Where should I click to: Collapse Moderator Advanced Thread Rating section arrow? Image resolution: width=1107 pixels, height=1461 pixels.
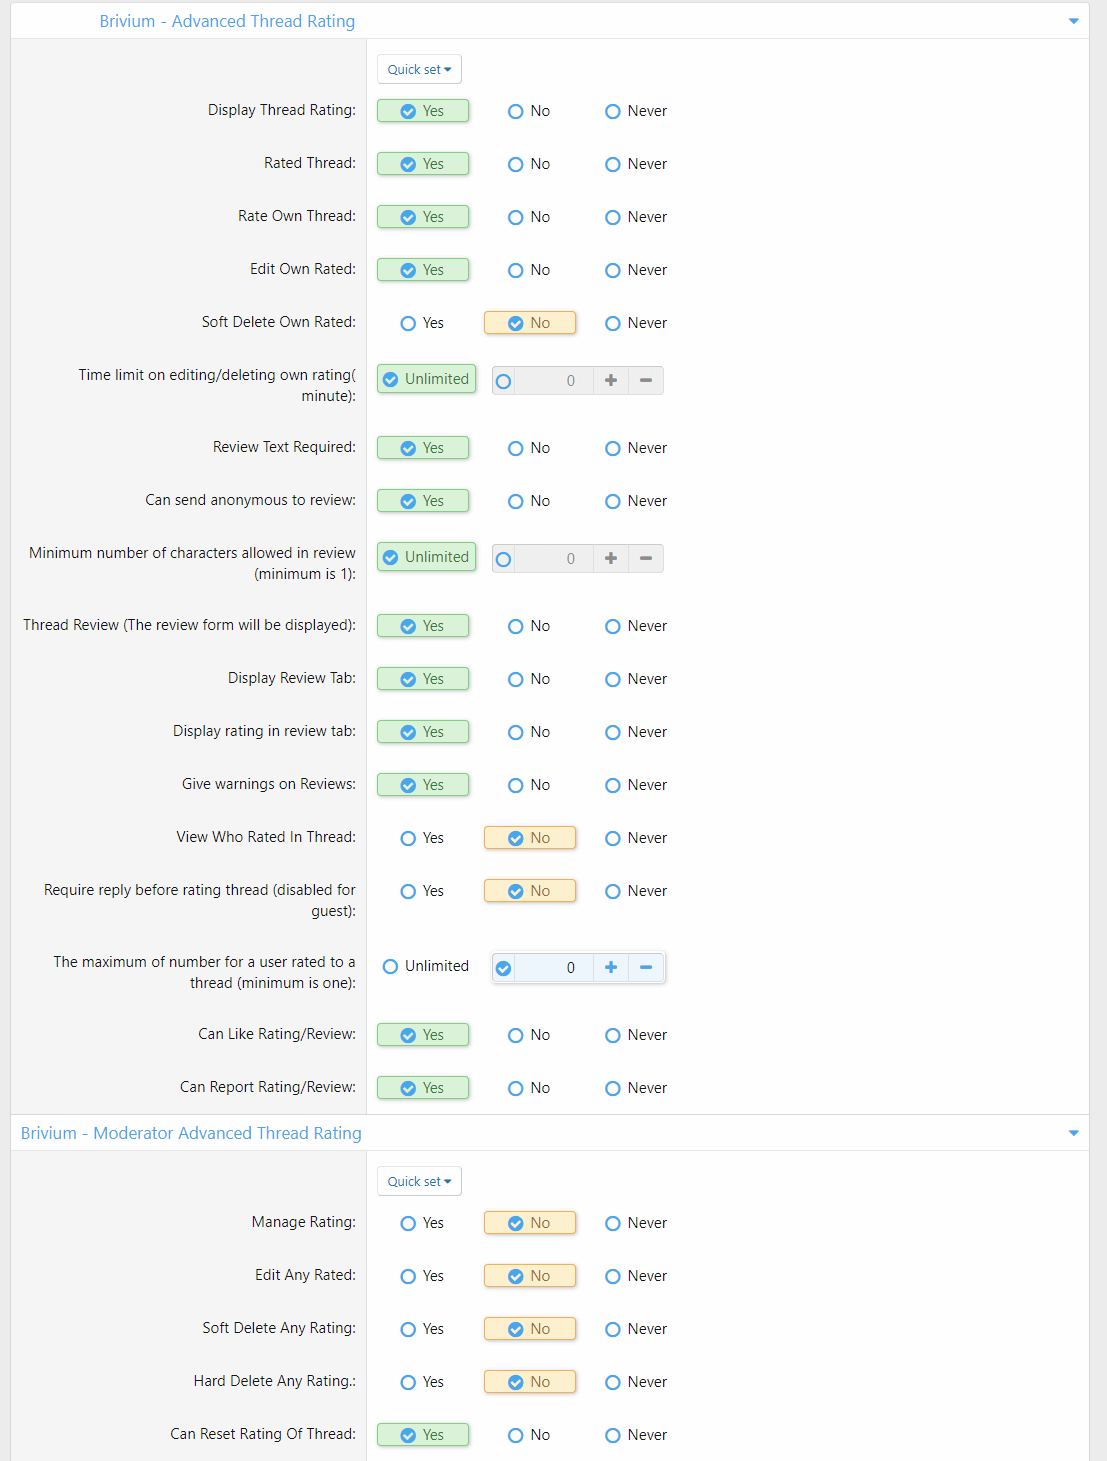point(1073,1133)
